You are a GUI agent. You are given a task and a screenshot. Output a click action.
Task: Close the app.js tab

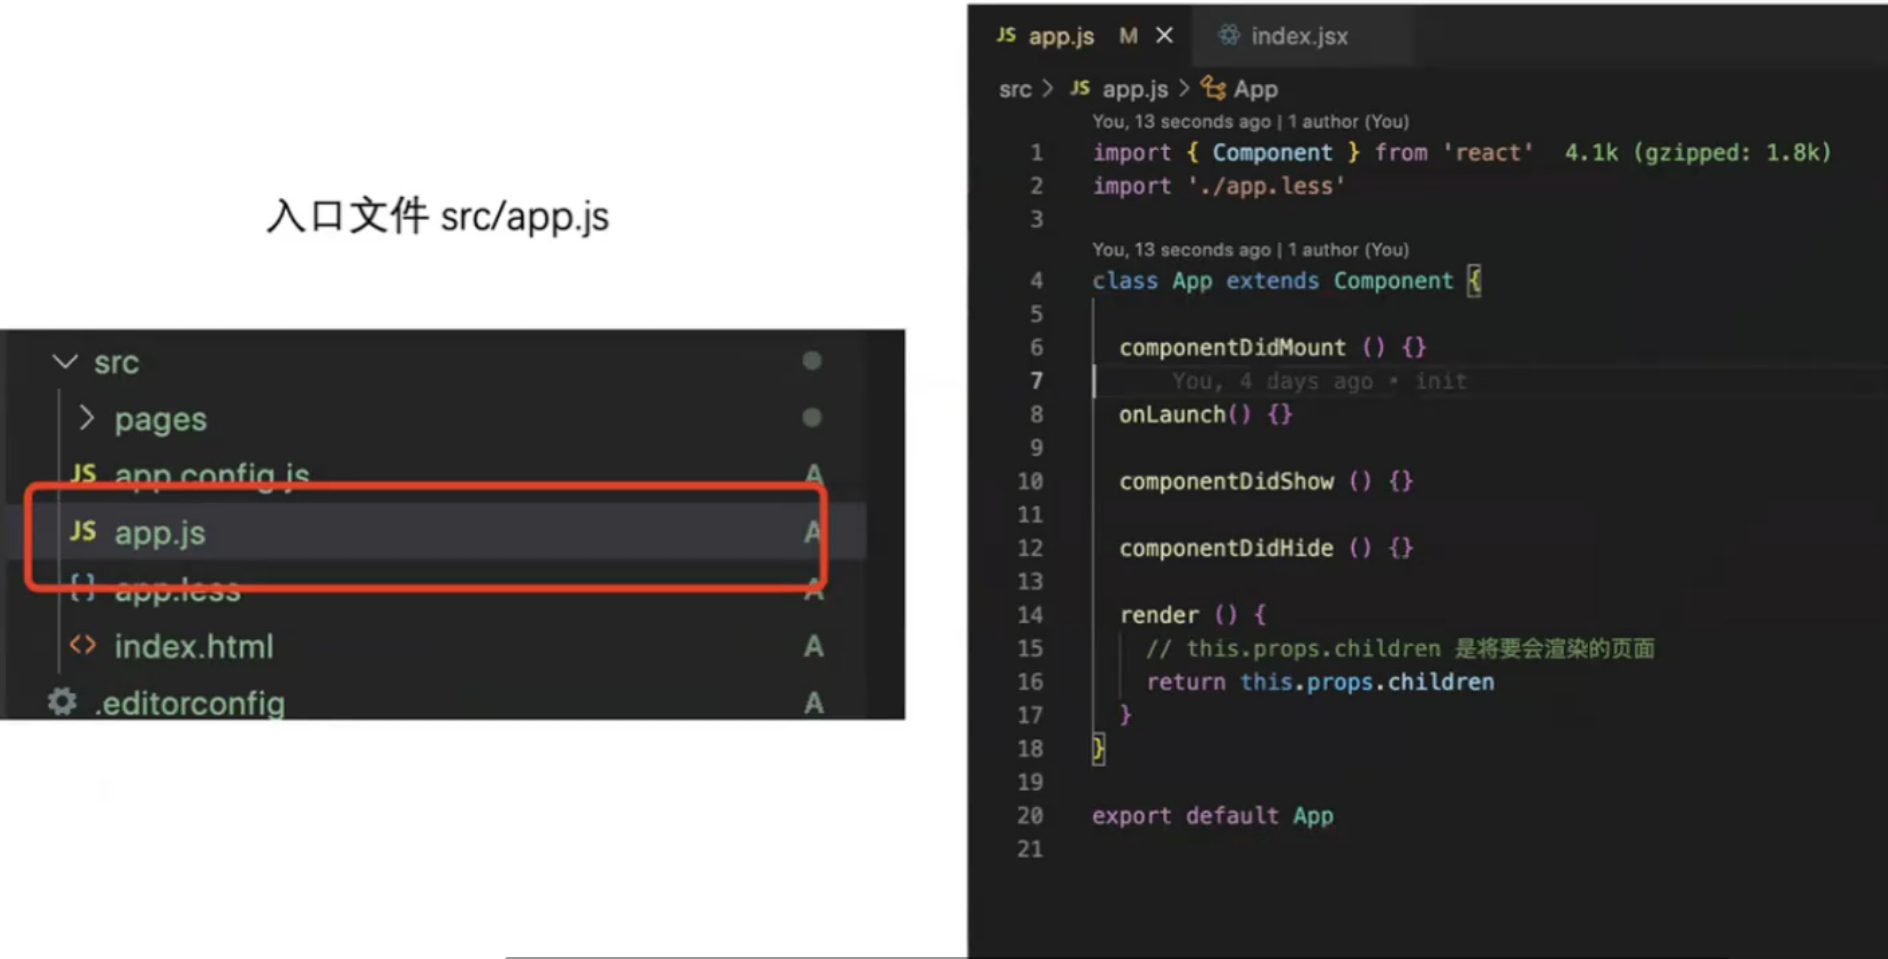1164,36
